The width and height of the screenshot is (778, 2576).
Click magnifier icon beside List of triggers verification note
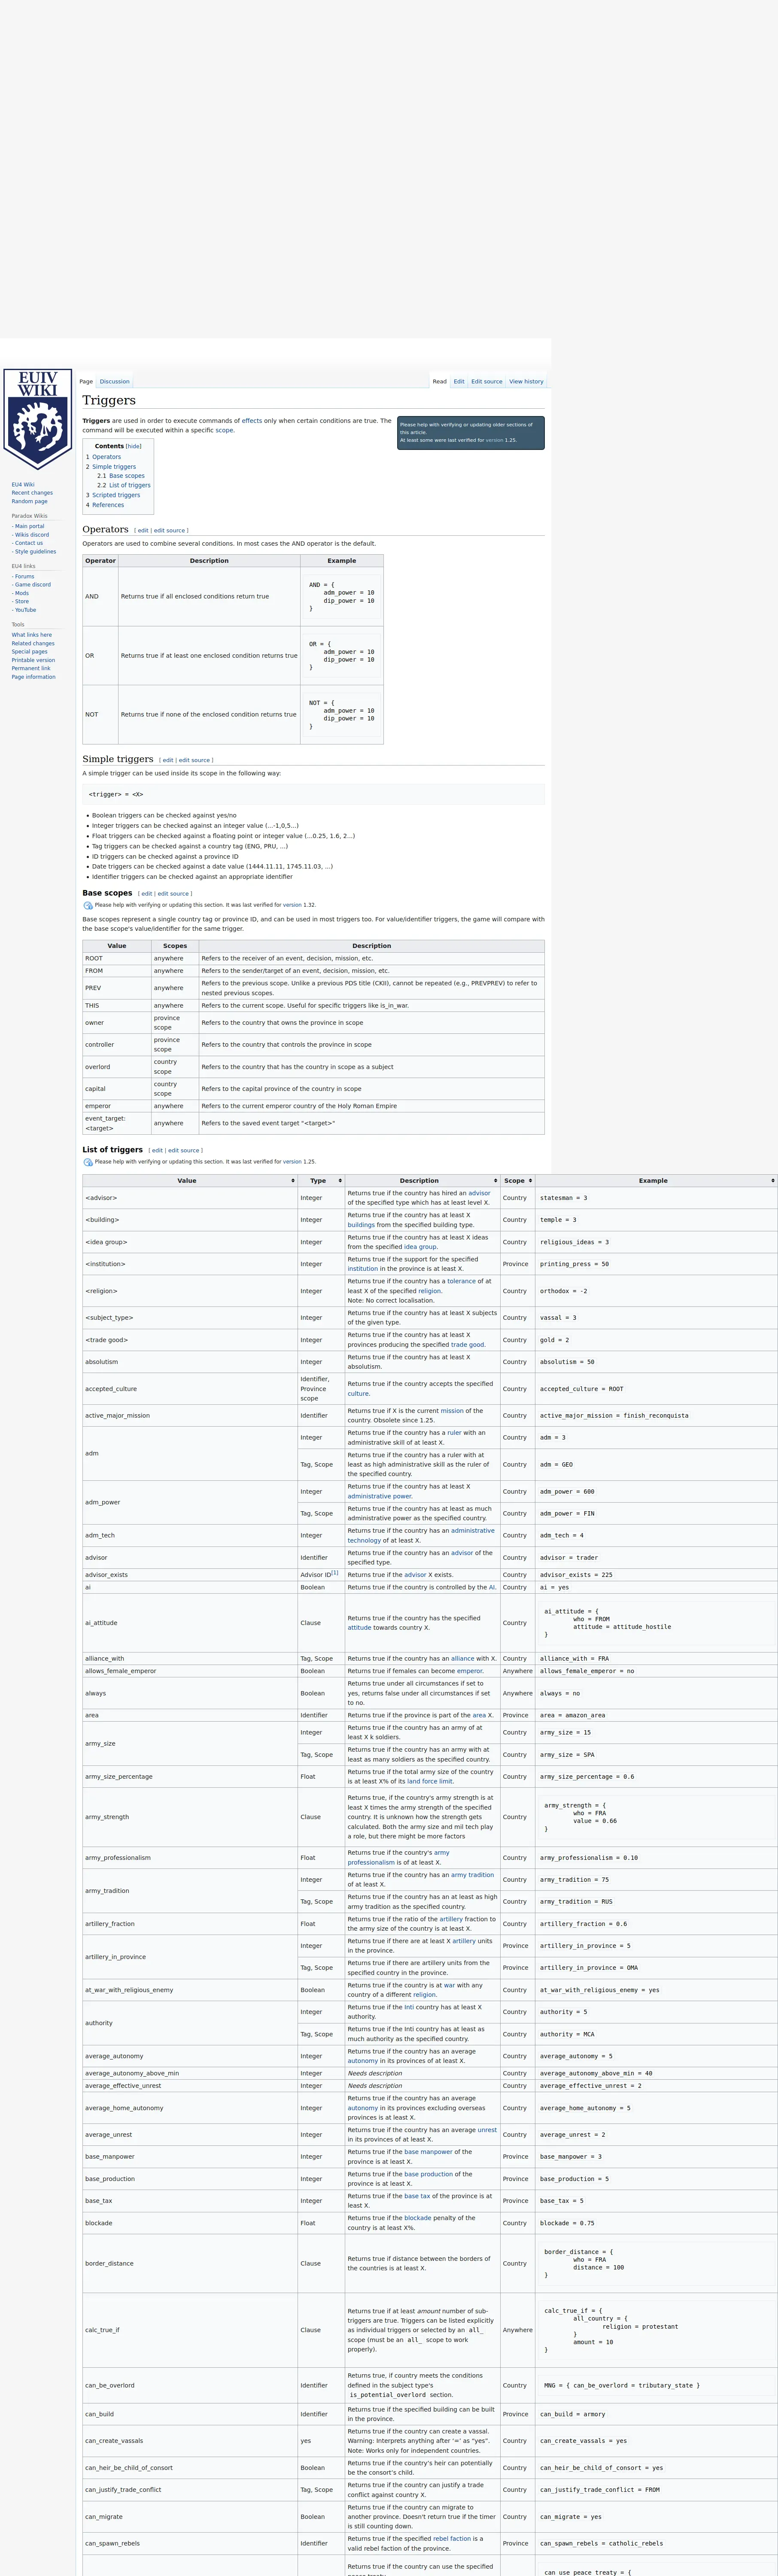(x=88, y=1162)
